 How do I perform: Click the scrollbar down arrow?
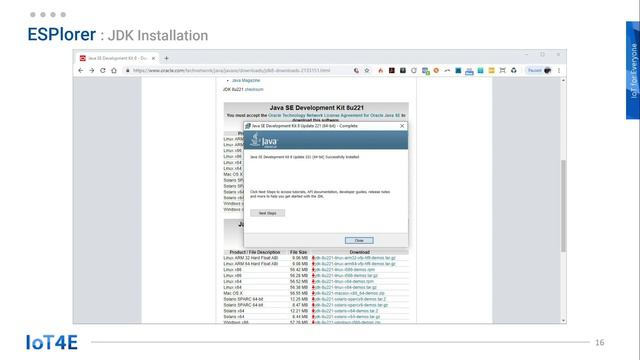[x=563, y=321]
